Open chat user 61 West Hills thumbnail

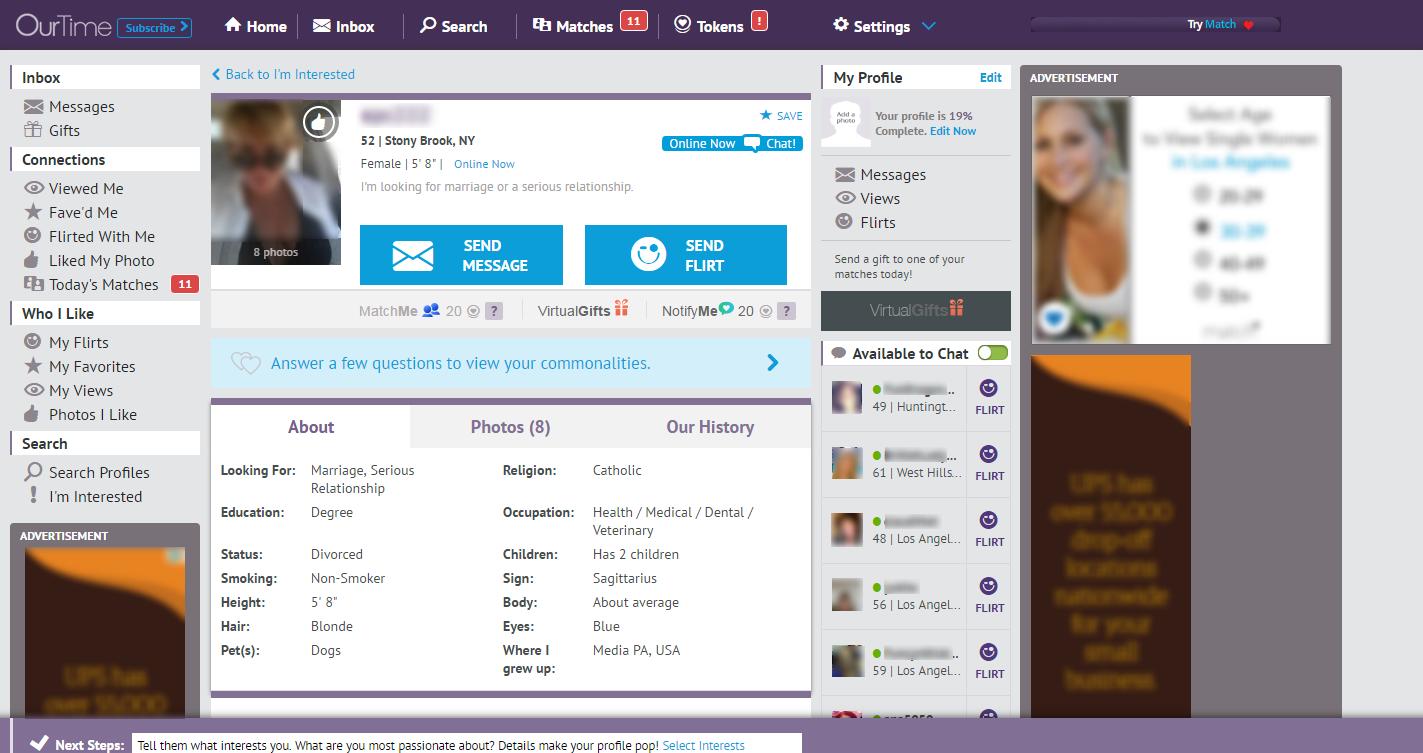847,463
